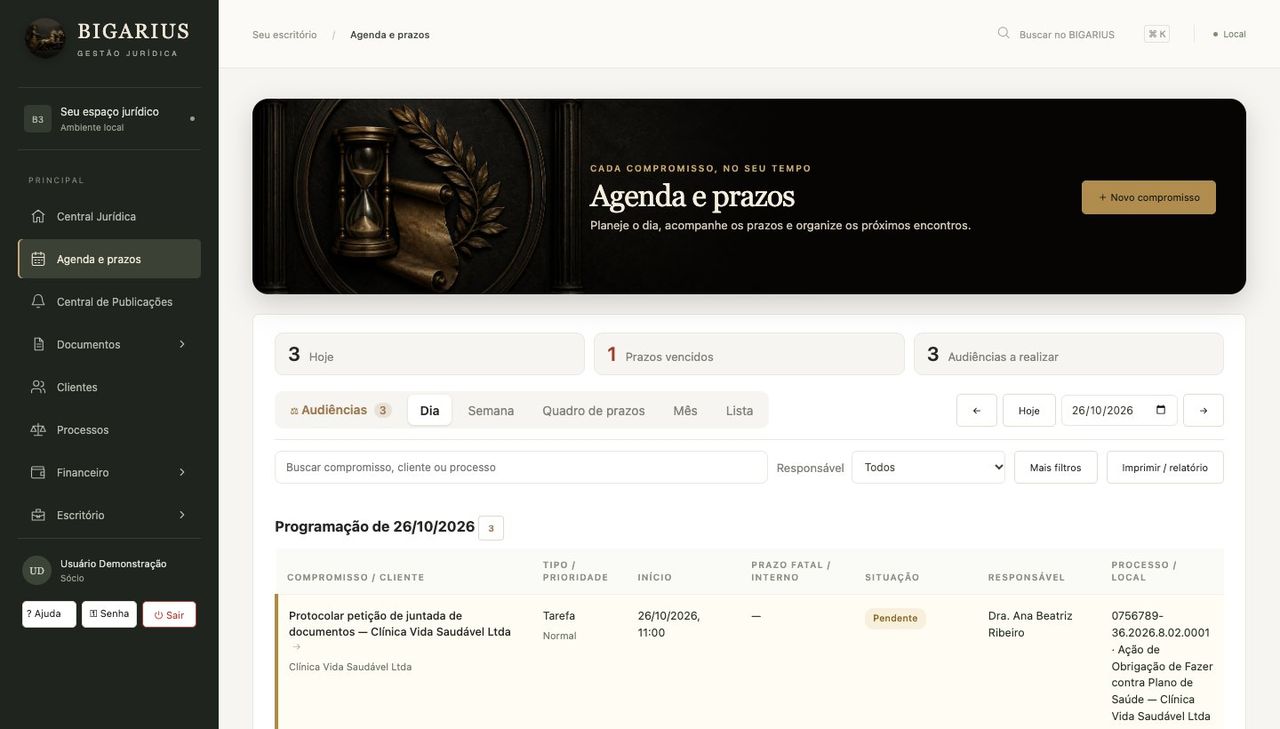Expand Mais filtros options
The width and height of the screenshot is (1280, 729).
tap(1055, 467)
